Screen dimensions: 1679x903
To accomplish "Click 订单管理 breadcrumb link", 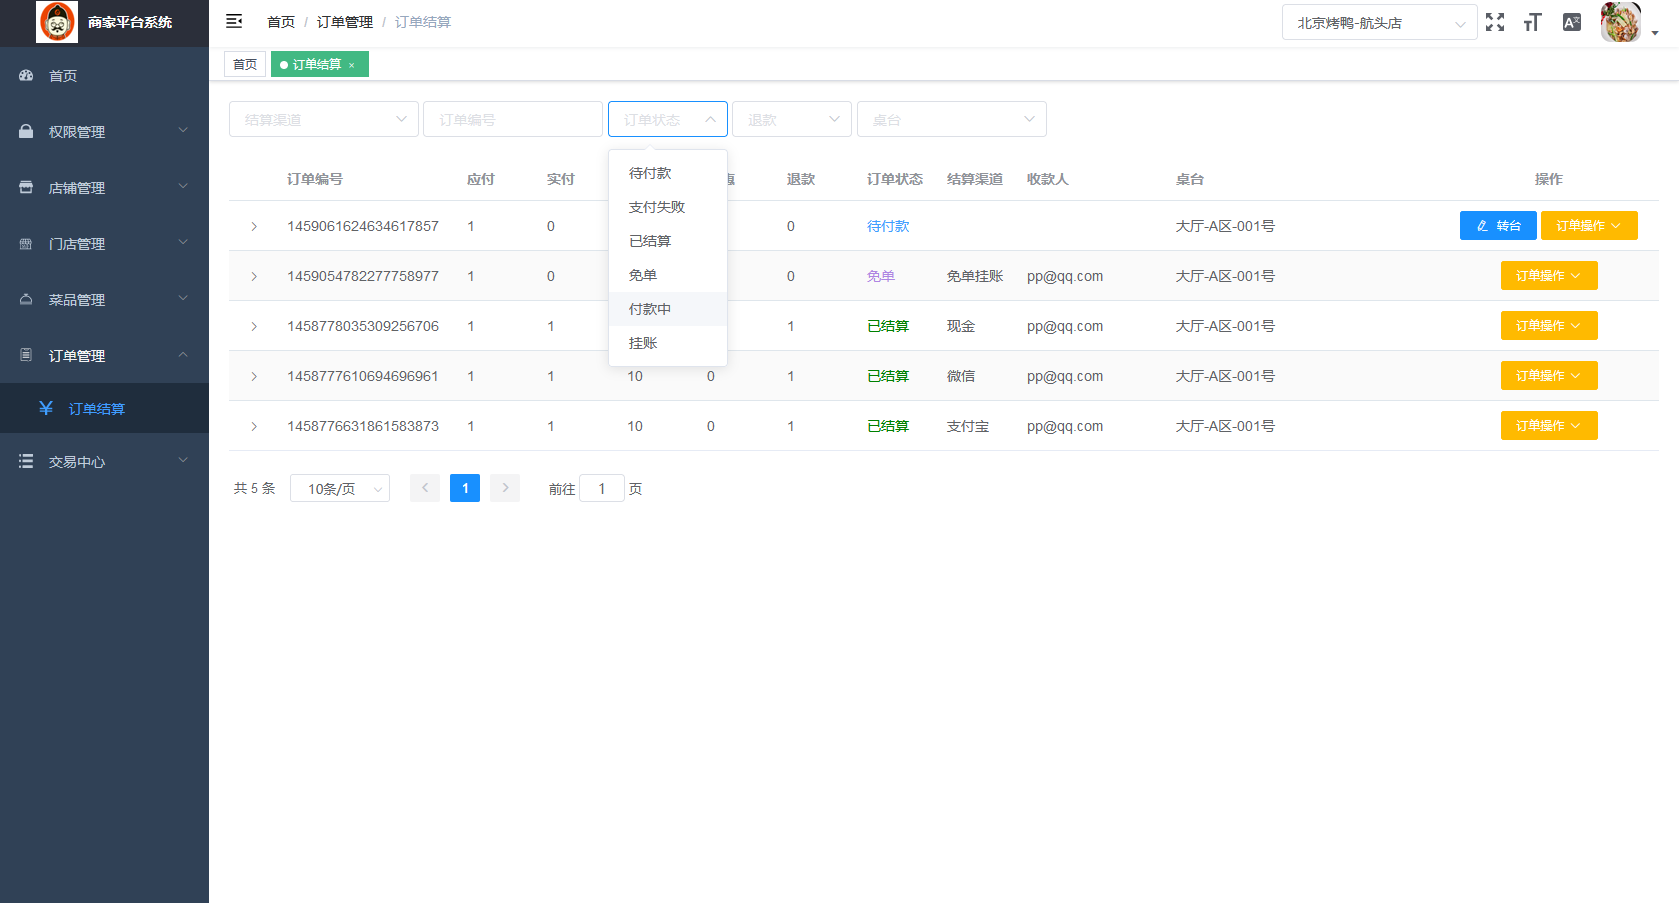I will click(345, 22).
